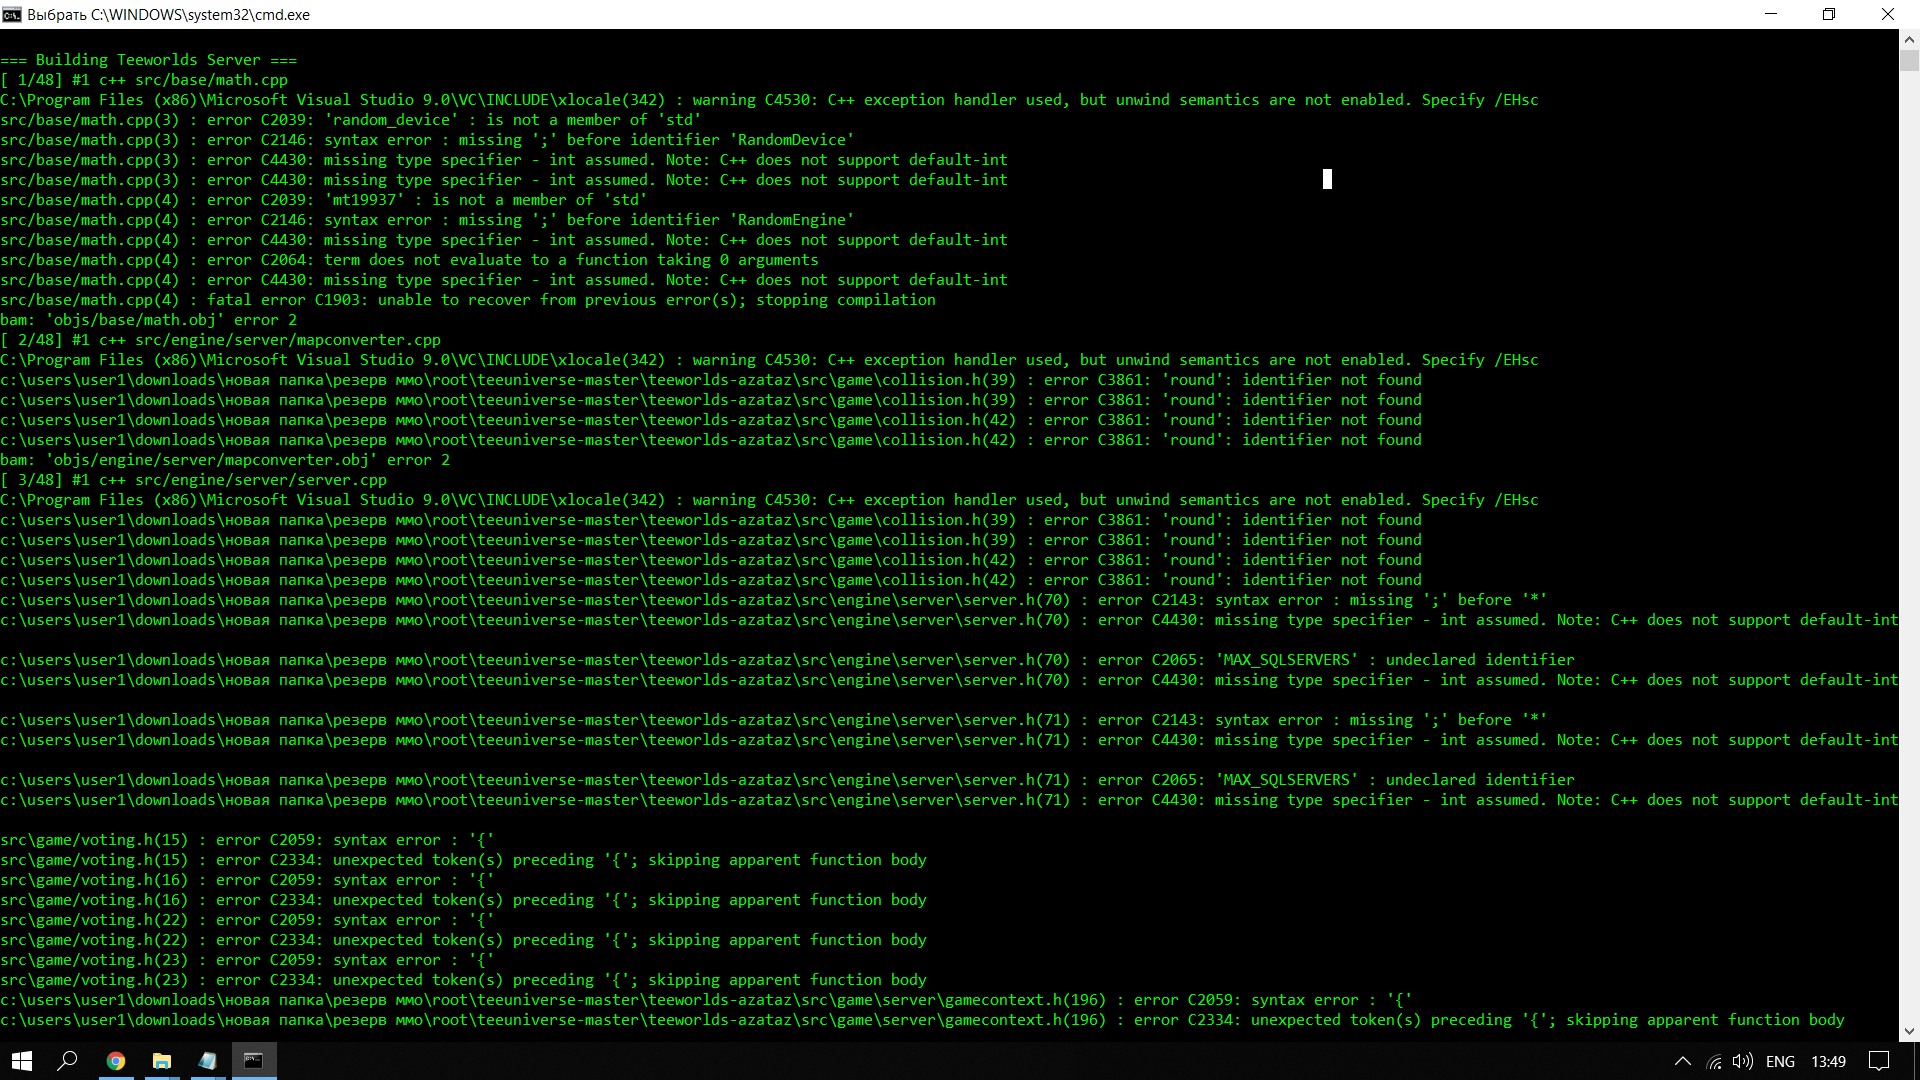Image resolution: width=1920 pixels, height=1080 pixels.
Task: Switch to the notepad app taskbar icon
Action: pyautogui.click(x=208, y=1061)
